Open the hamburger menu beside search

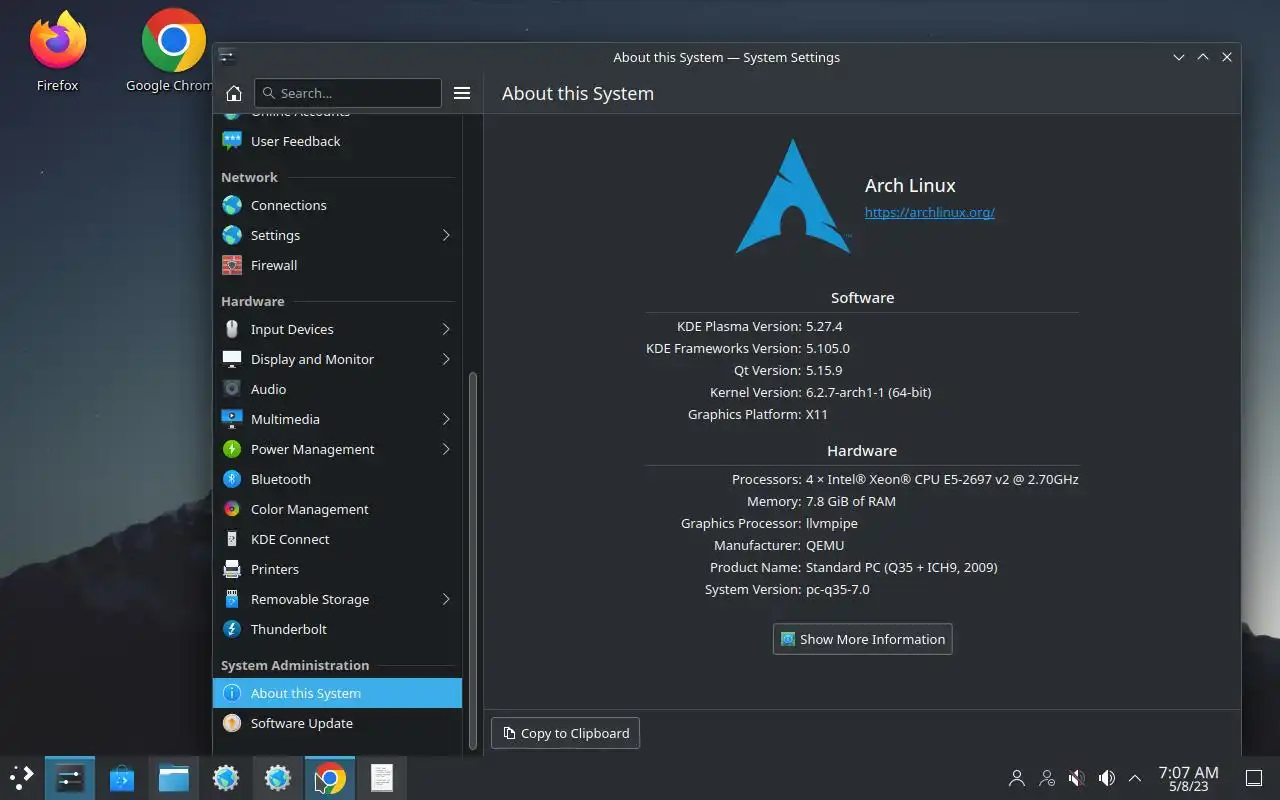(462, 93)
